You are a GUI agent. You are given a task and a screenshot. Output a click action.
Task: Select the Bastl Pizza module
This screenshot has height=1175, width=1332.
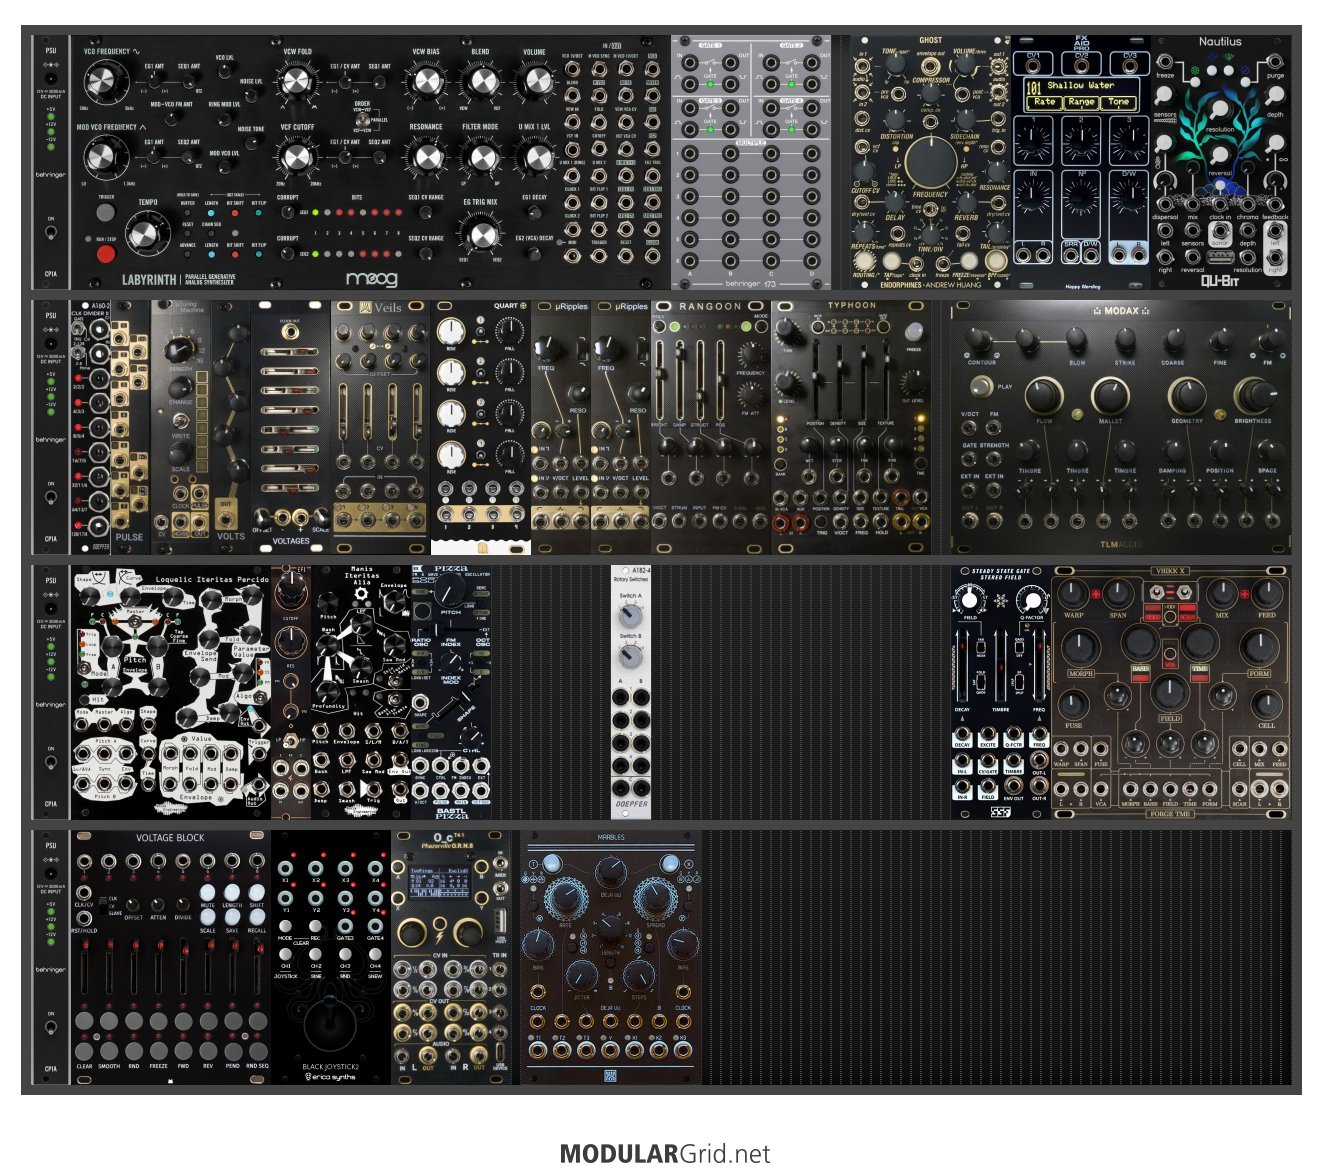click(451, 692)
